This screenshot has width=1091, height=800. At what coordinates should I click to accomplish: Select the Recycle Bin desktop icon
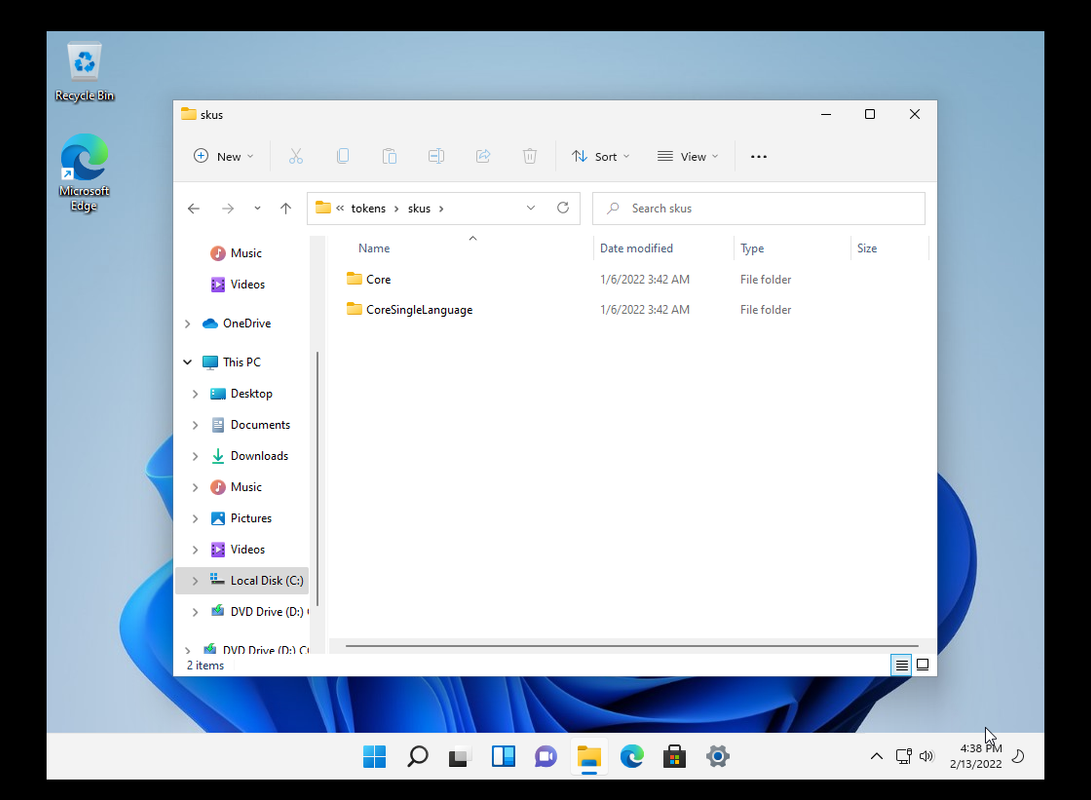pyautogui.click(x=84, y=72)
